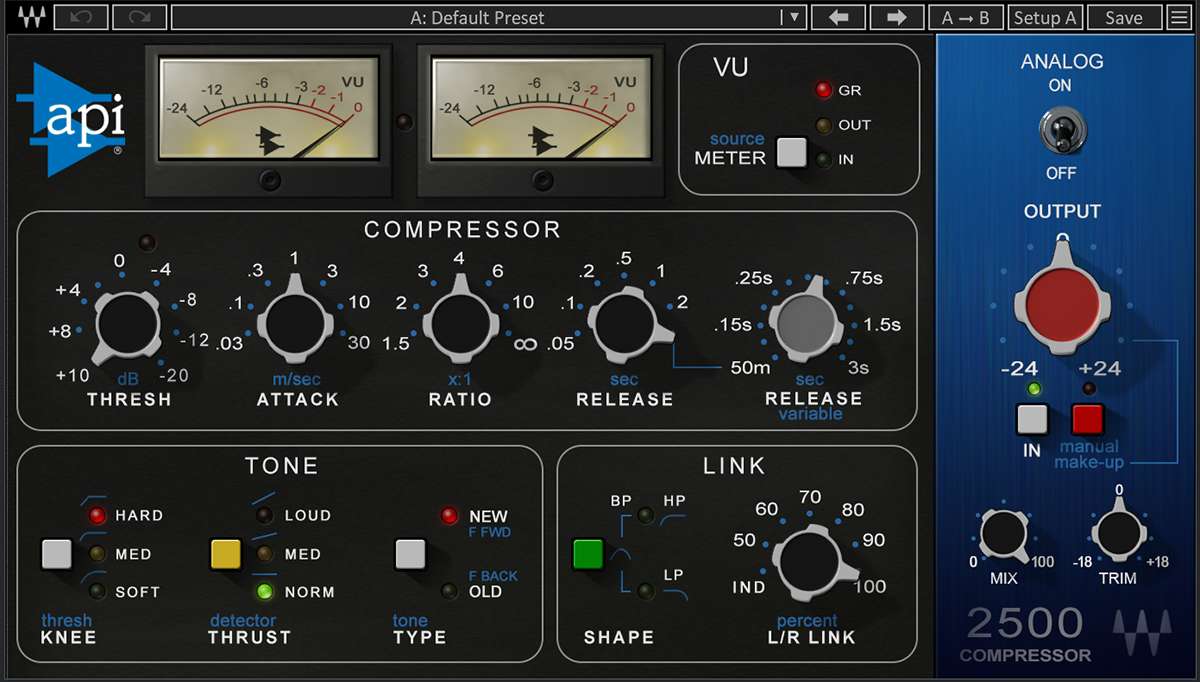Click the red Output knob
Screen dimensions: 1200x682
[x=1061, y=299]
